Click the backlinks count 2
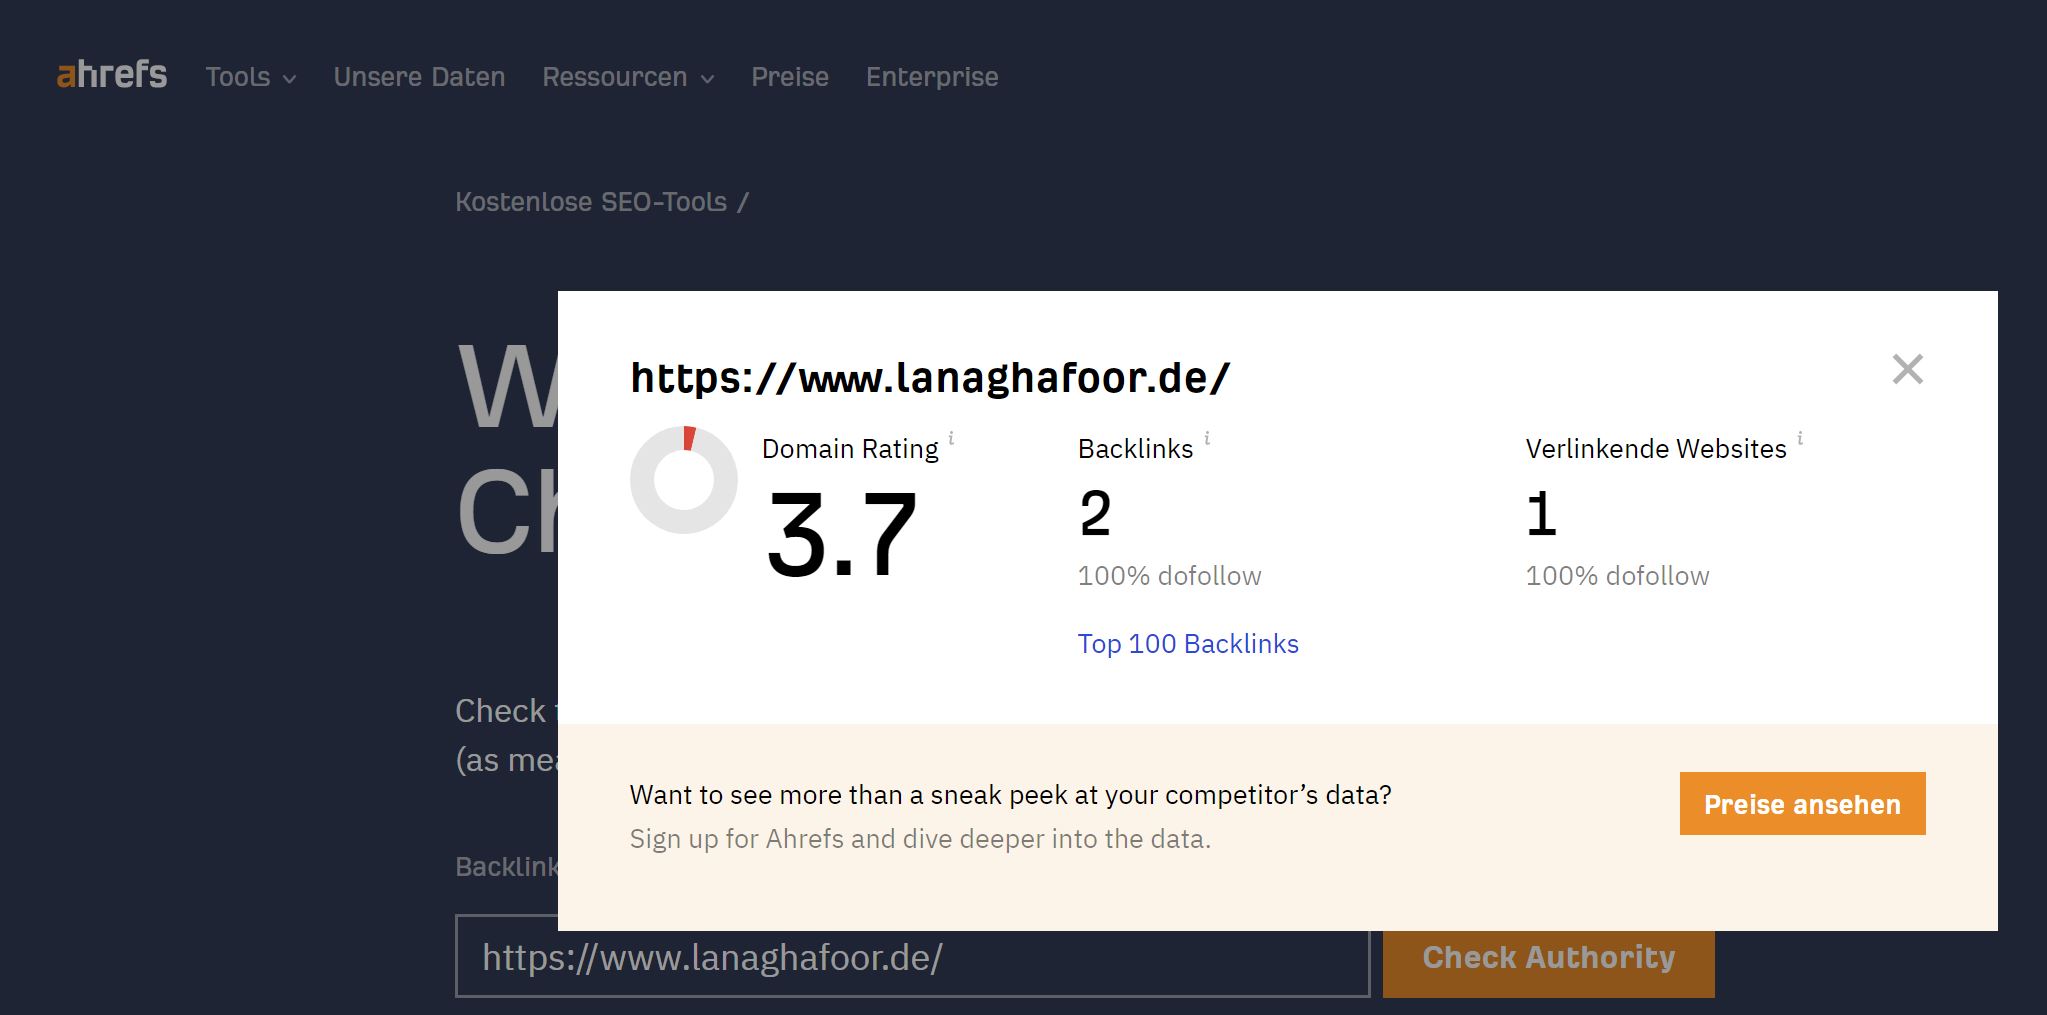This screenshot has height=1015, width=2047. pyautogui.click(x=1095, y=514)
